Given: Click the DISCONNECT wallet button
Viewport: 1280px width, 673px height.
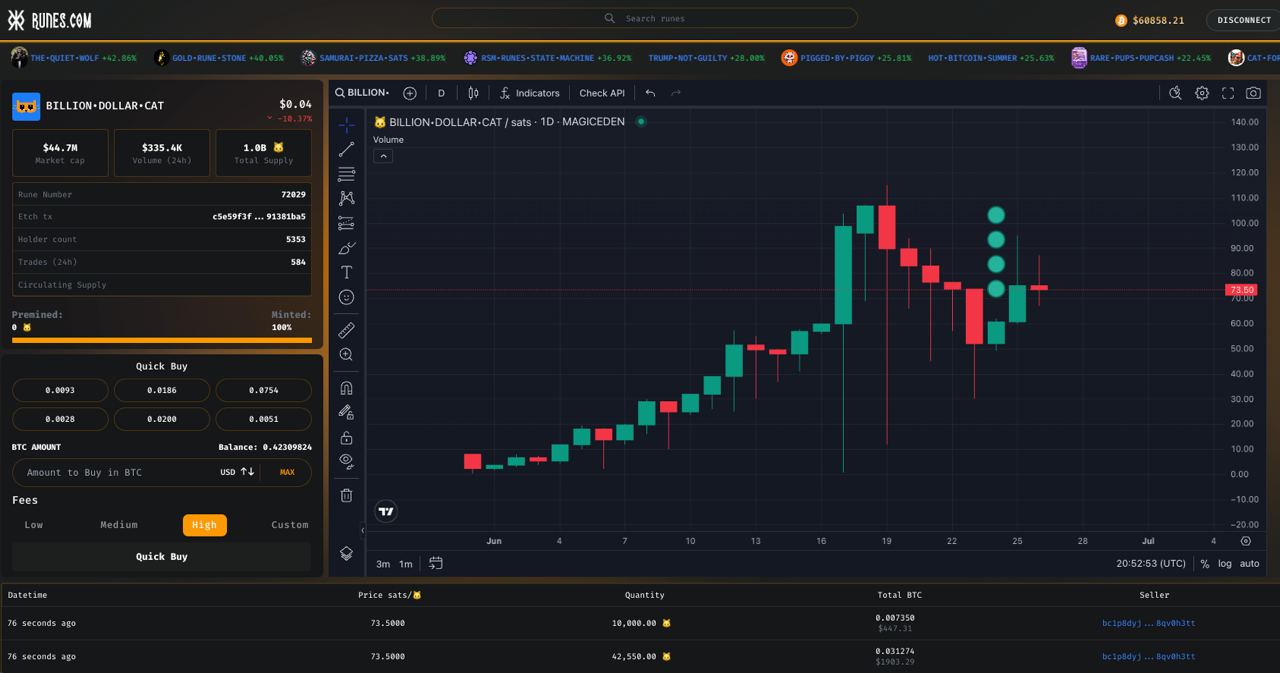Looking at the screenshot, I should pos(1243,20).
